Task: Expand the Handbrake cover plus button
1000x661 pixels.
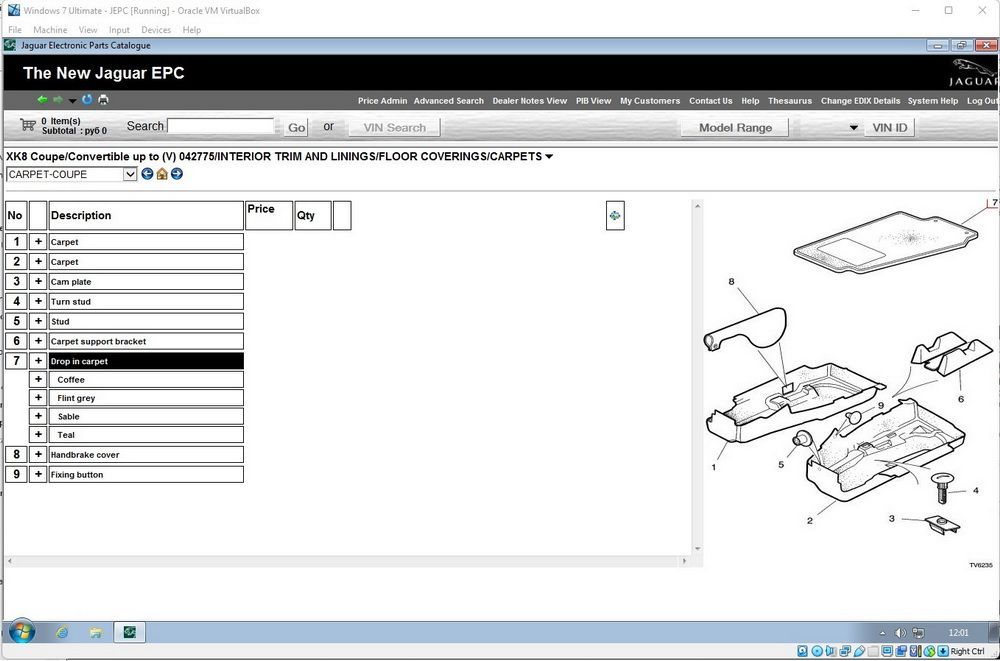Action: pos(38,454)
